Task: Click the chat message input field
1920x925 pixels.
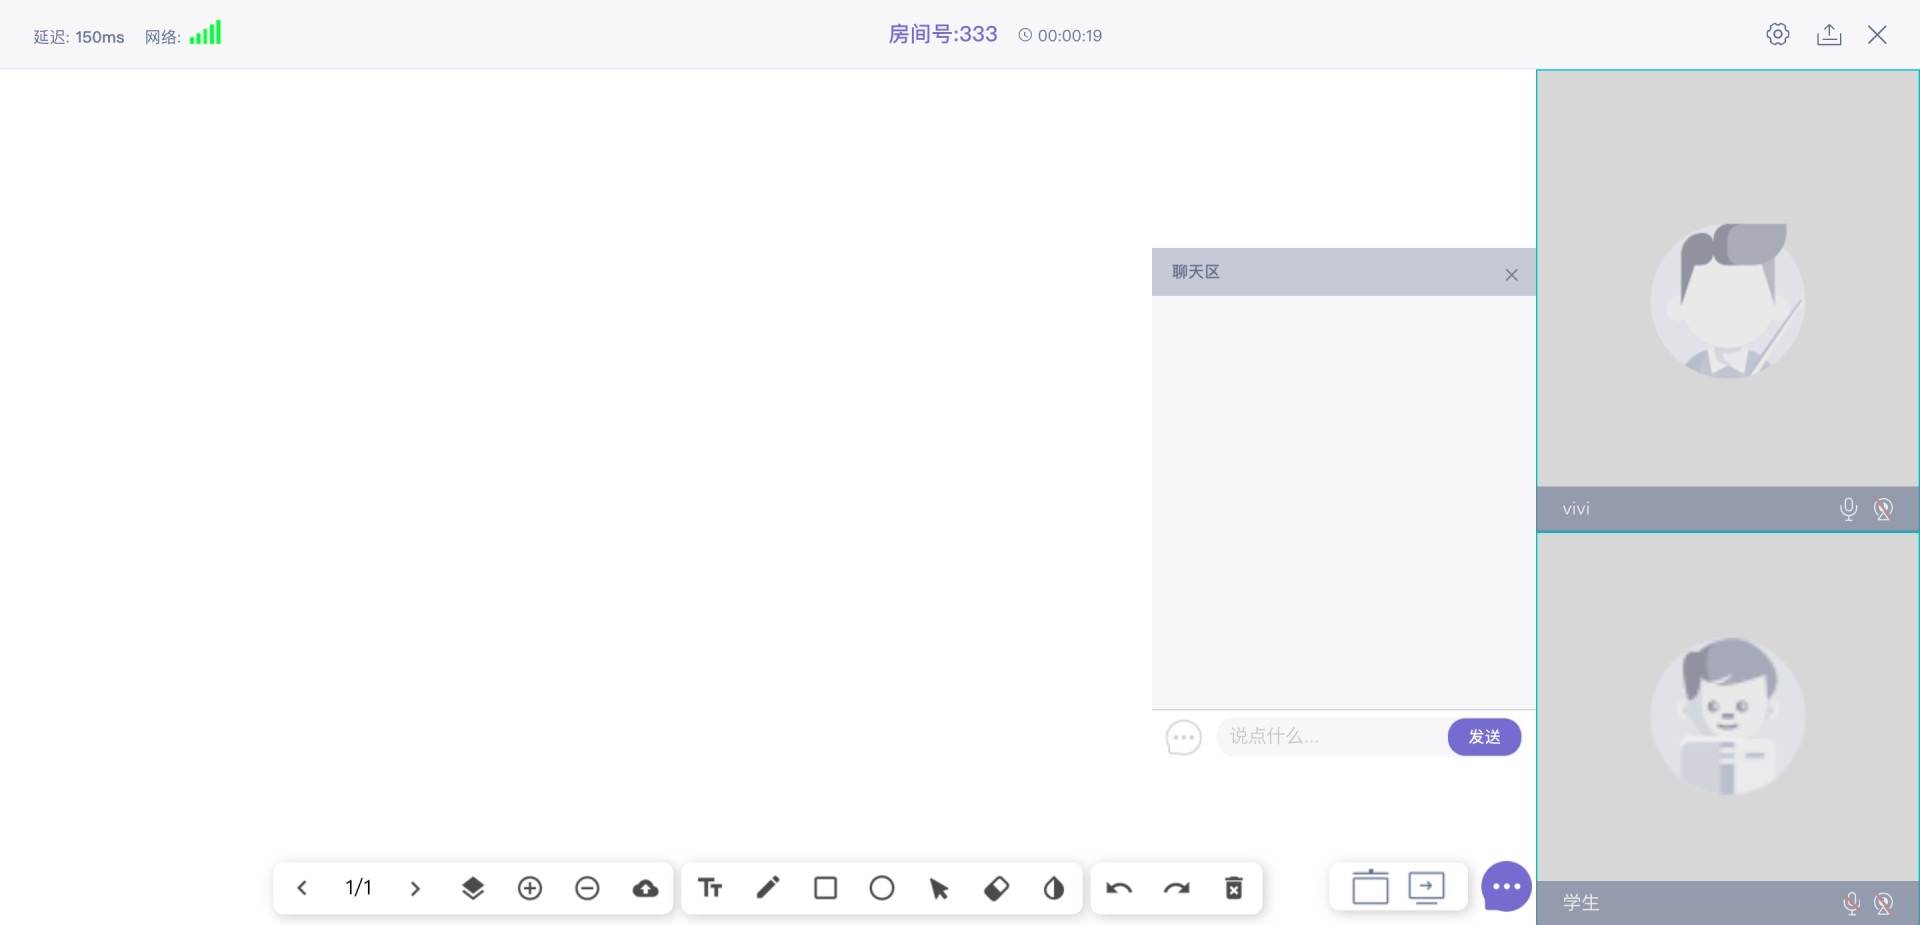Action: tap(1330, 737)
